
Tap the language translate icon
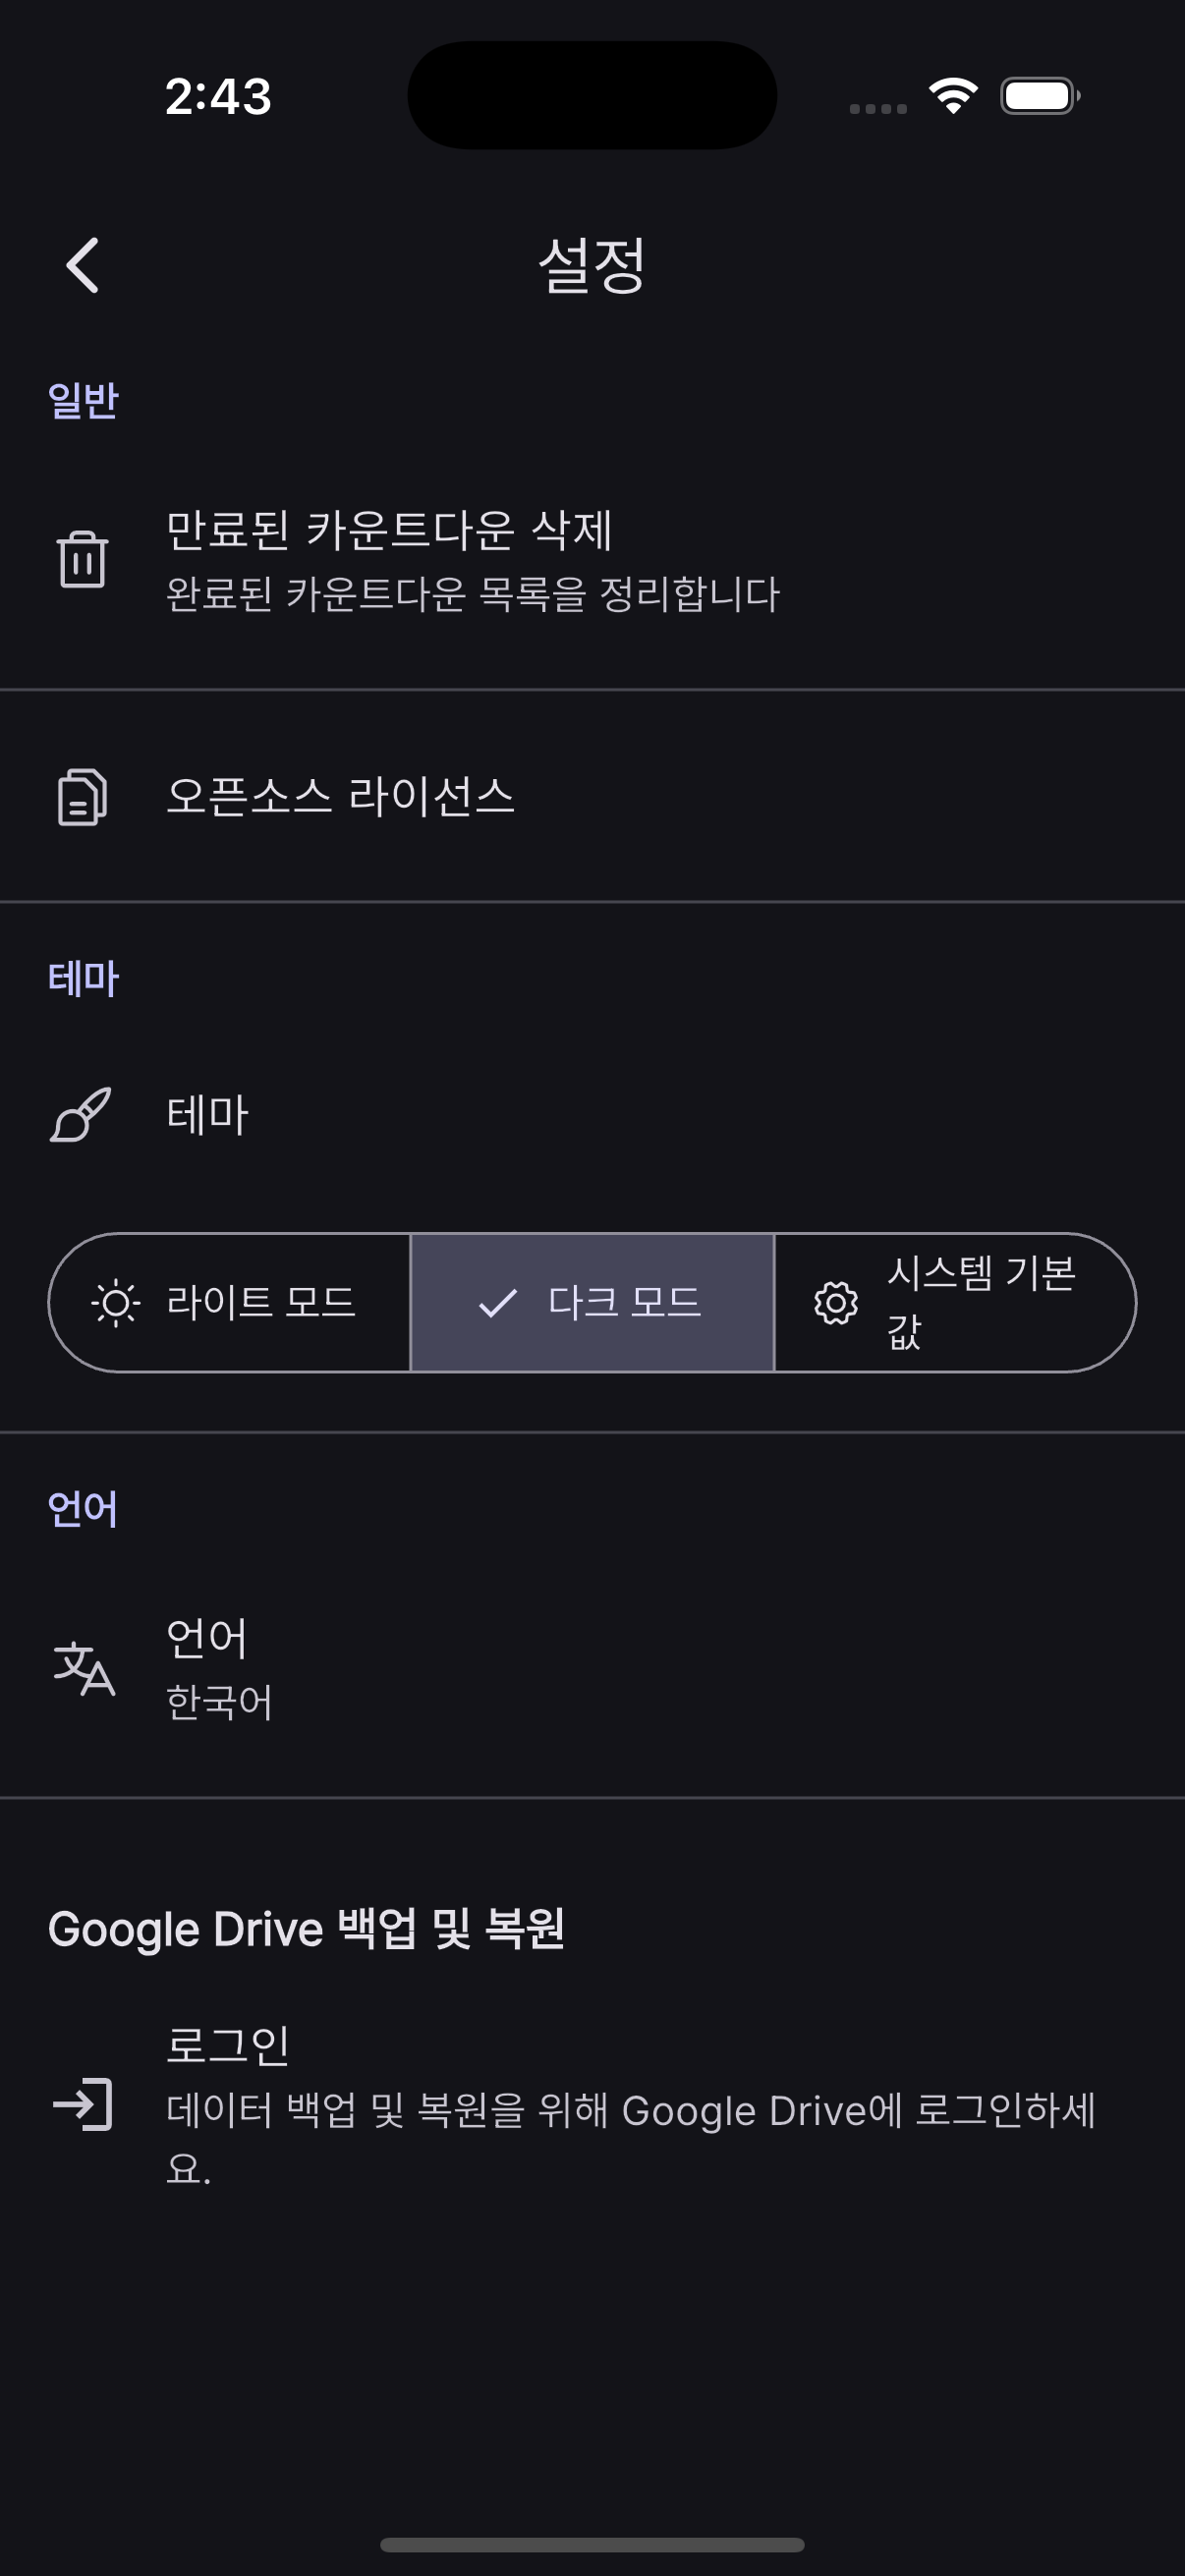pyautogui.click(x=84, y=1668)
